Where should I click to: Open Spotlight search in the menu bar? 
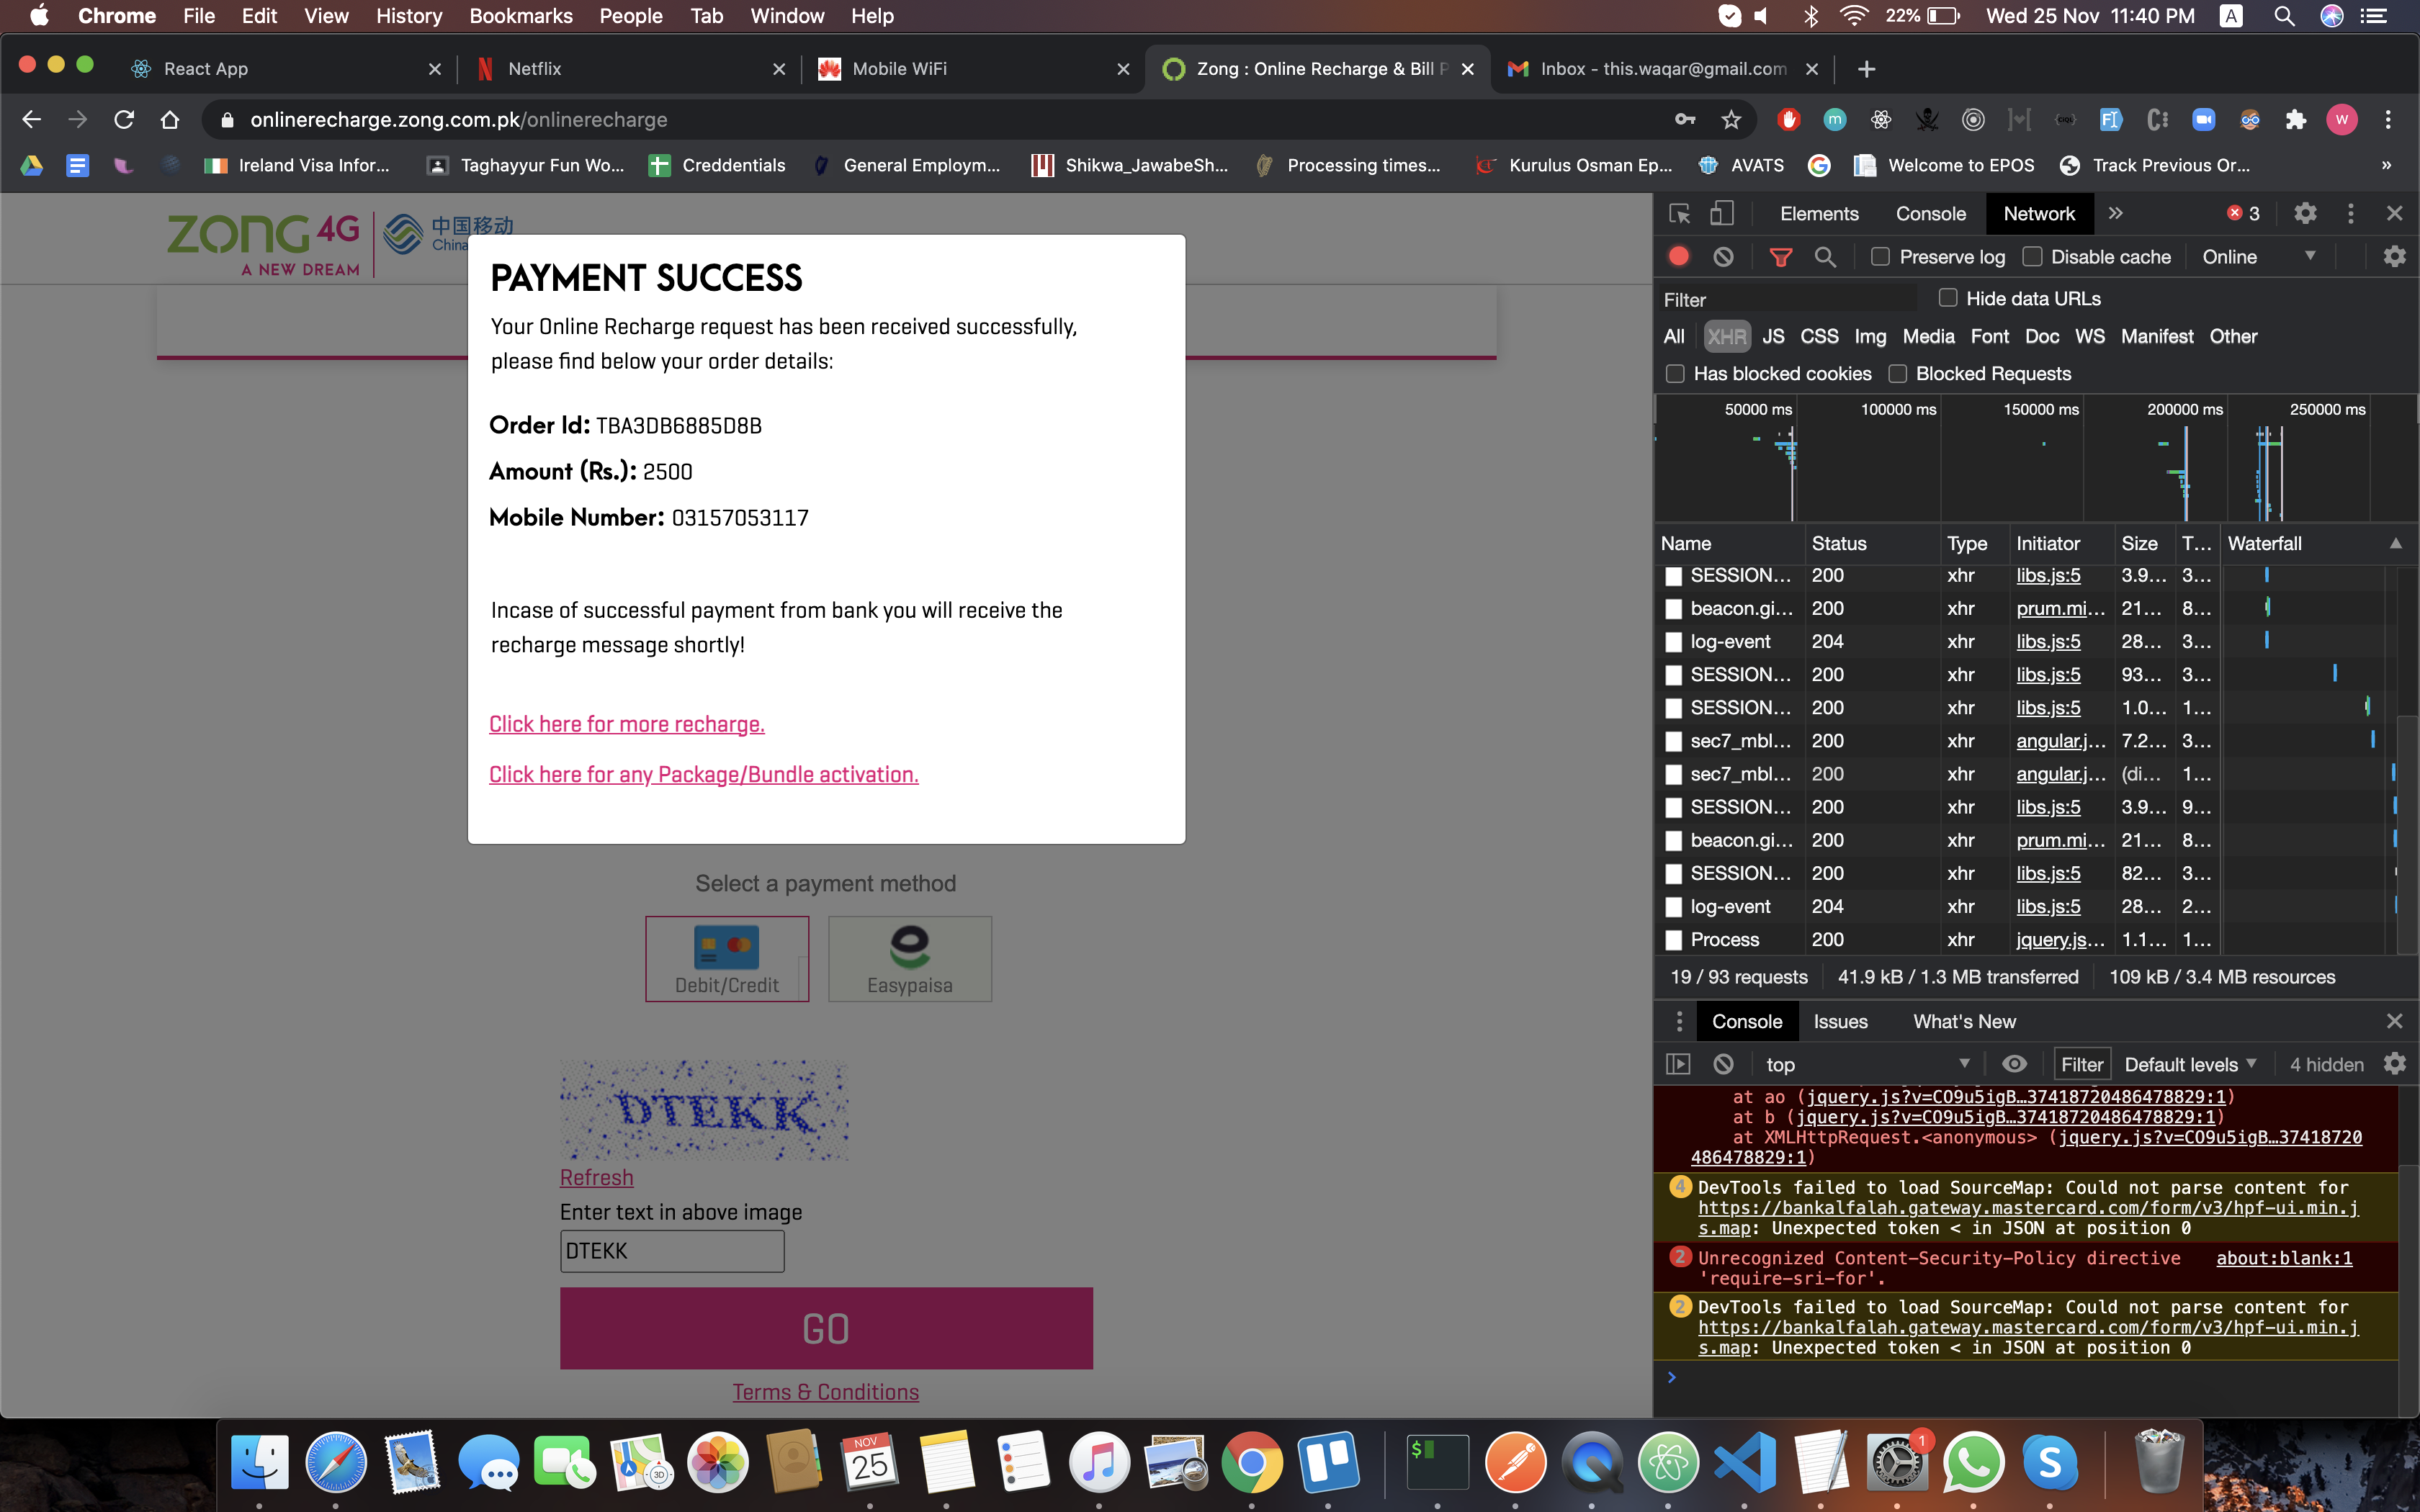(2283, 16)
